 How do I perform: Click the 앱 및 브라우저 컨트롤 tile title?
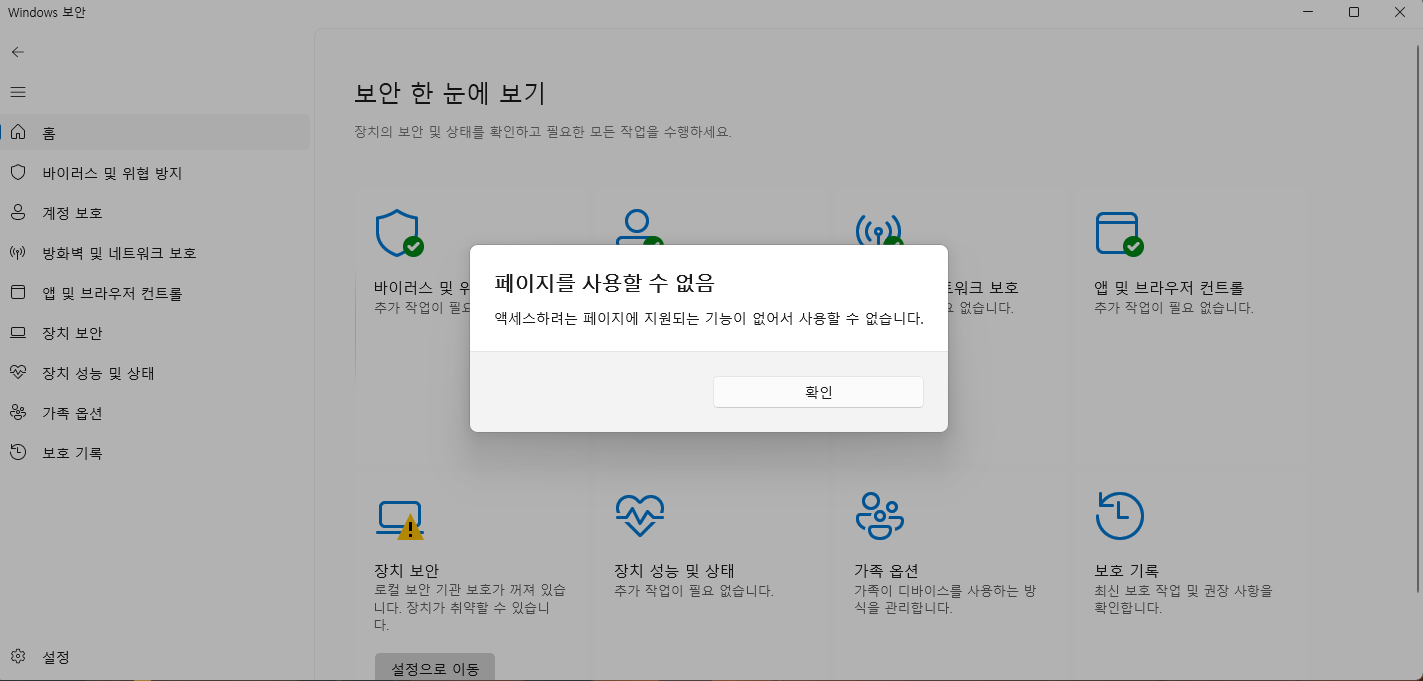click(x=1169, y=288)
